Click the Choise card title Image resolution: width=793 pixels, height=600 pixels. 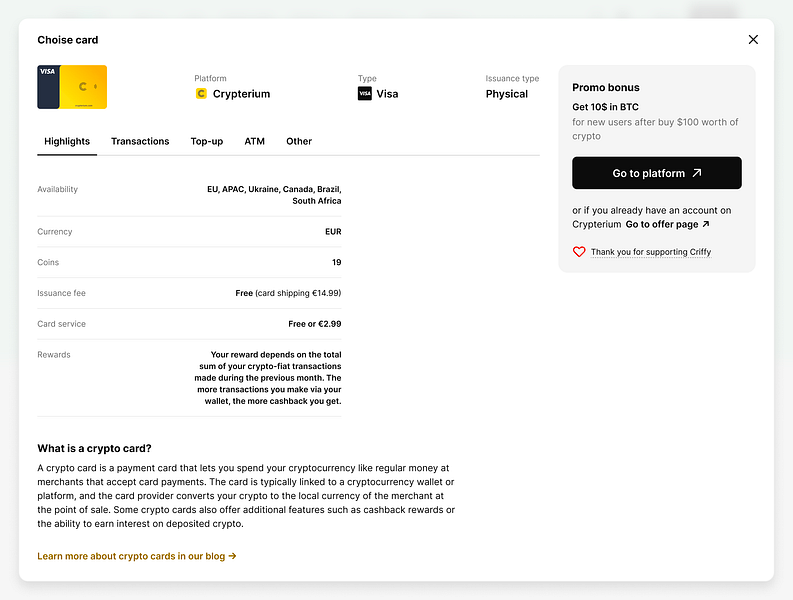pyautogui.click(x=68, y=40)
